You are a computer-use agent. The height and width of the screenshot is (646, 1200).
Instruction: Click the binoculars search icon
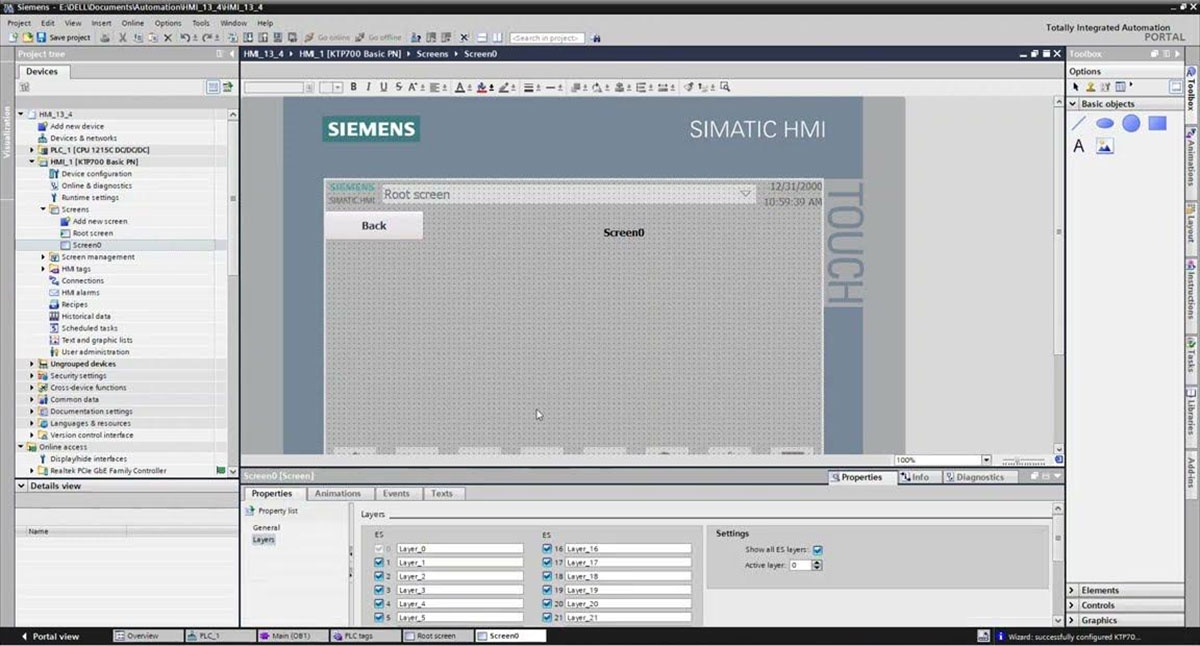tap(596, 38)
